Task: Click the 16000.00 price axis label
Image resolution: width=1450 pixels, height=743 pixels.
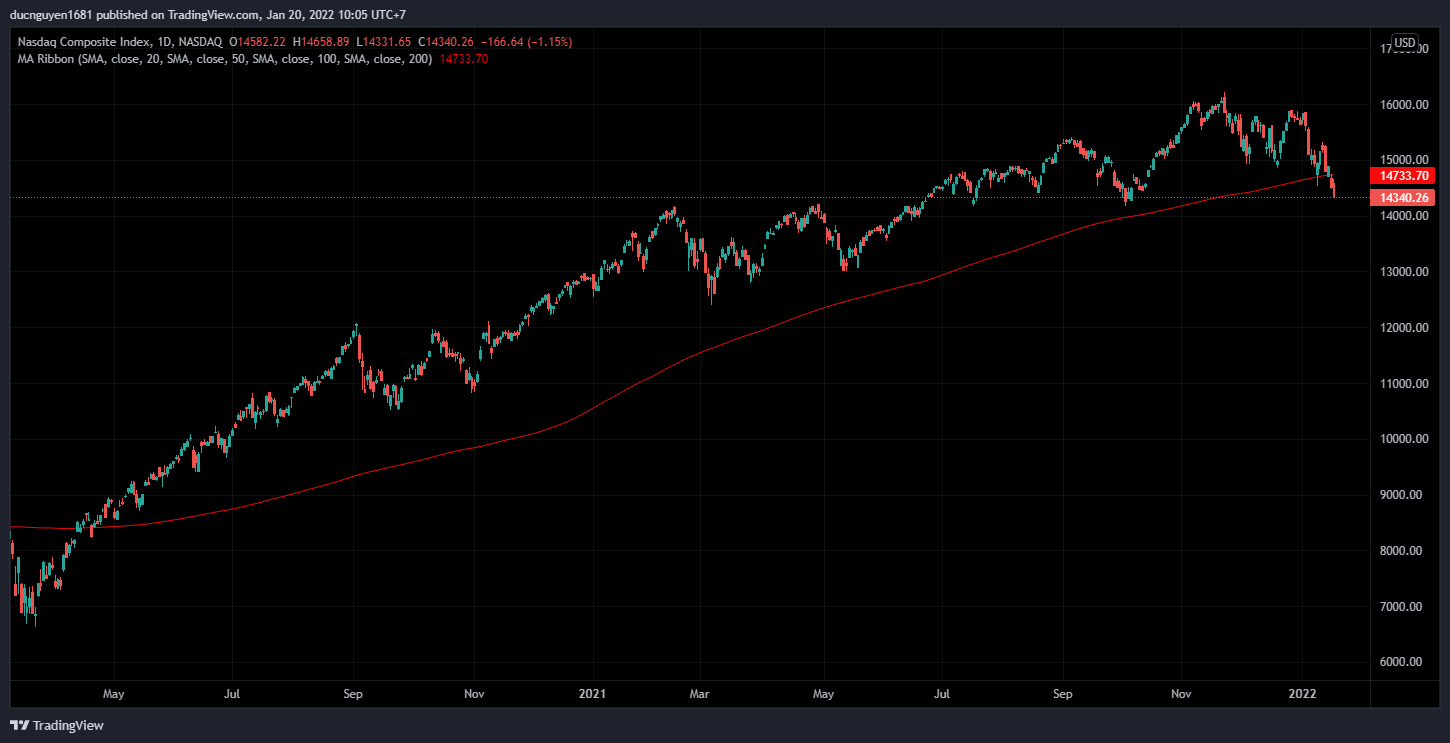Action: click(x=1402, y=104)
